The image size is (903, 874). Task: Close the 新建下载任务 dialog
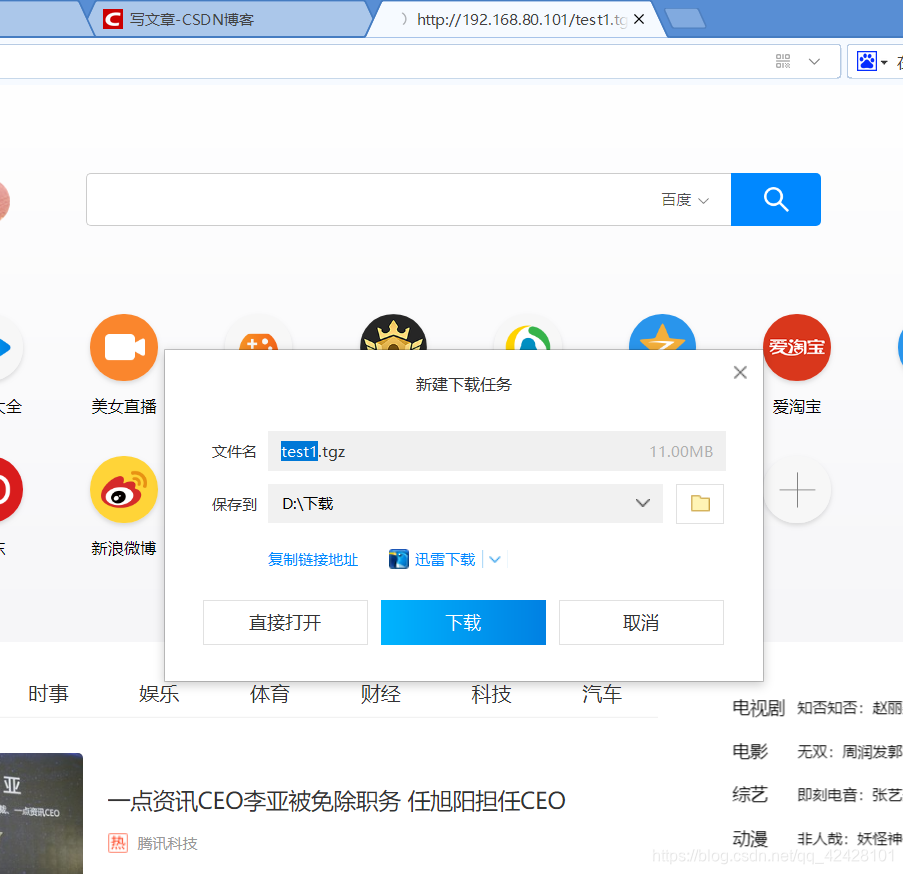[740, 373]
